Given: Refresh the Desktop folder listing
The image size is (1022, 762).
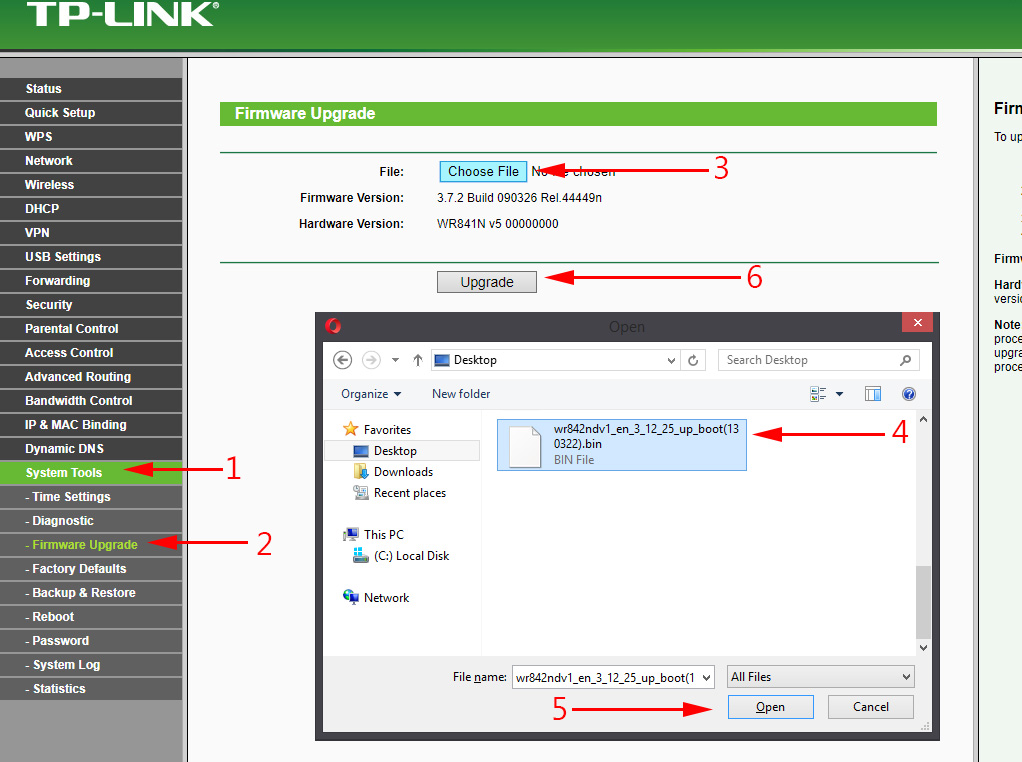Looking at the screenshot, I should 693,360.
